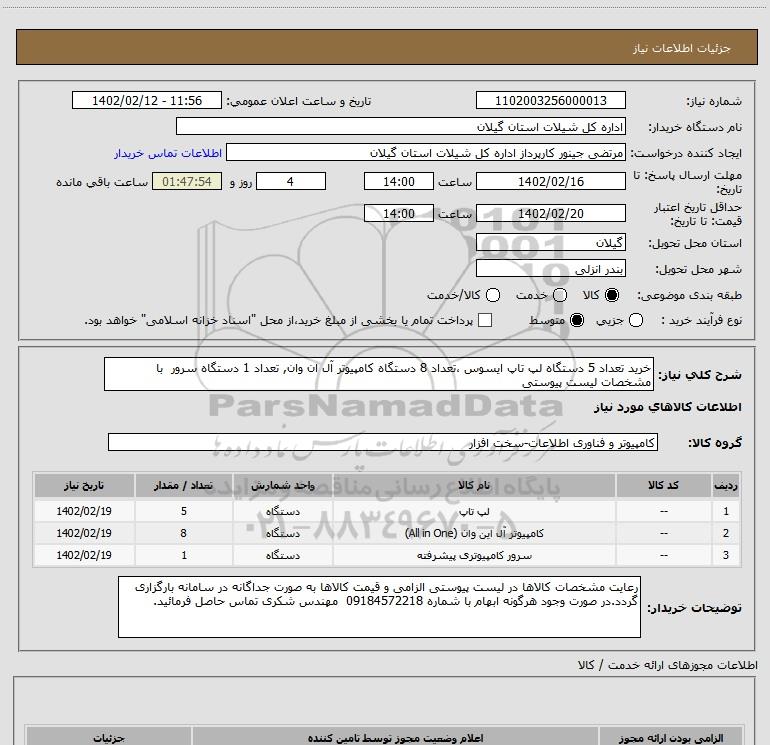The height and width of the screenshot is (745, 770).
Task: Click remaining days field showing 4
Action: click(x=291, y=181)
